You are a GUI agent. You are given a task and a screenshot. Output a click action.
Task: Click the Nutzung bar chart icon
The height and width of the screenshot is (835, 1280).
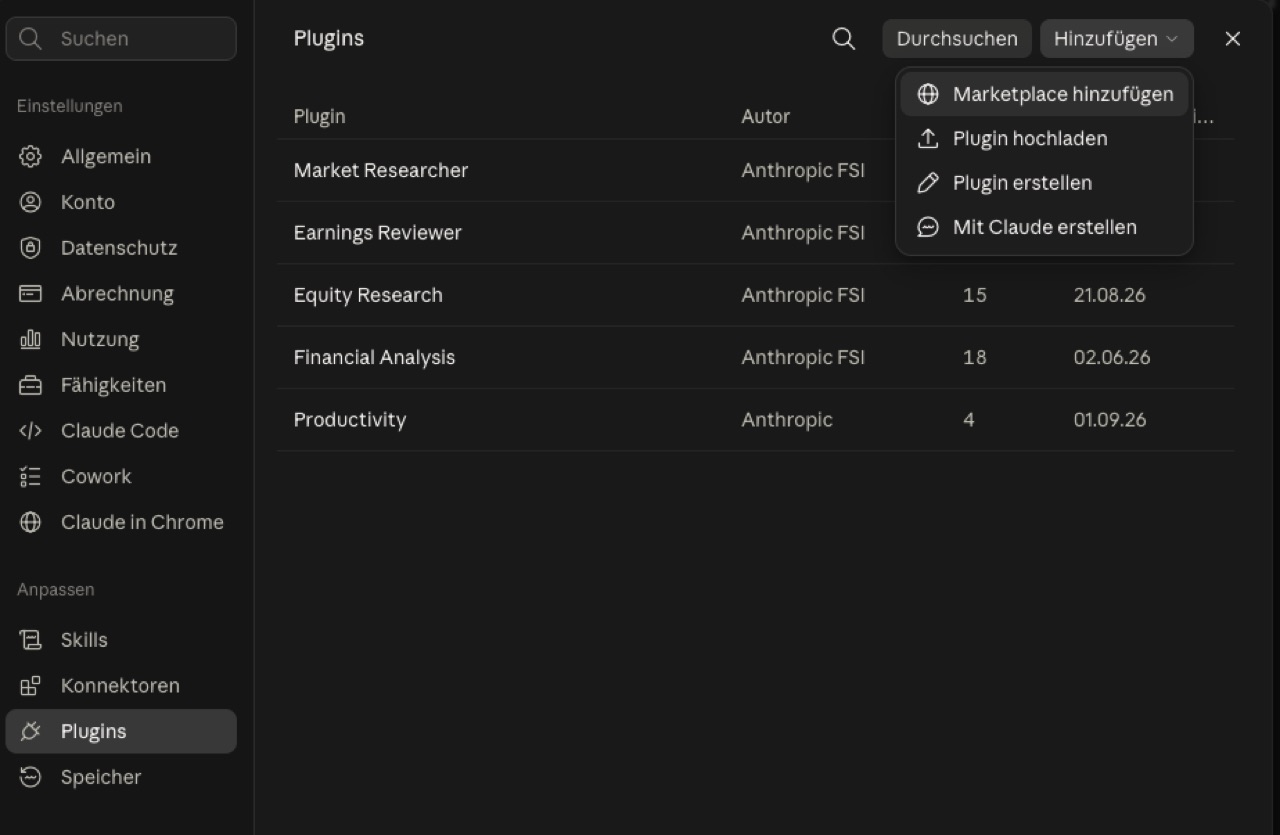point(31,339)
